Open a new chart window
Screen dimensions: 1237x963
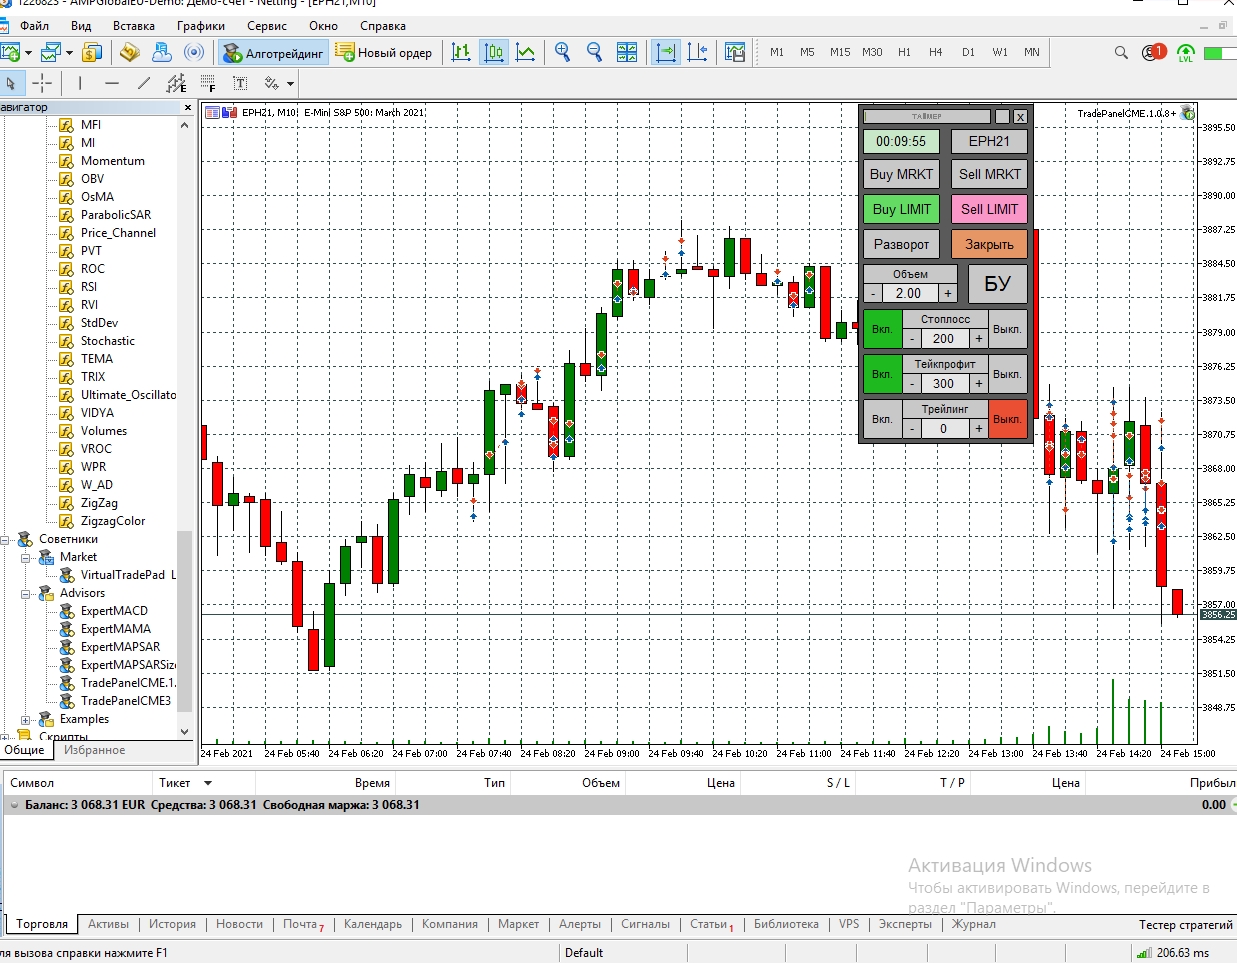click(10, 52)
